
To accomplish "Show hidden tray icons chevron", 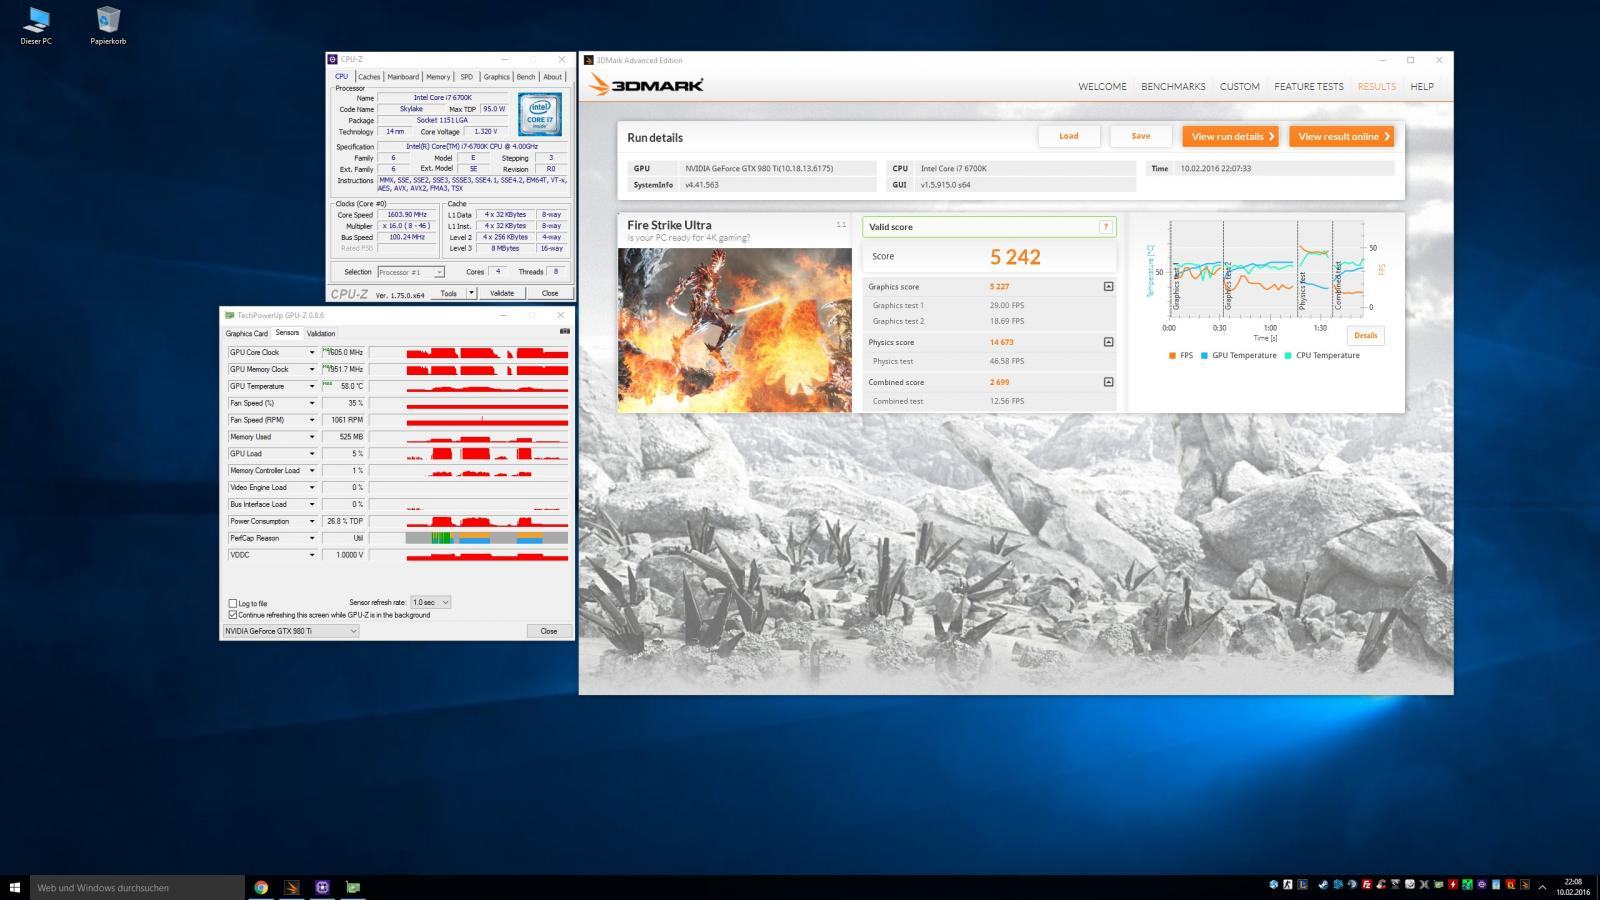I will pyautogui.click(x=1542, y=887).
